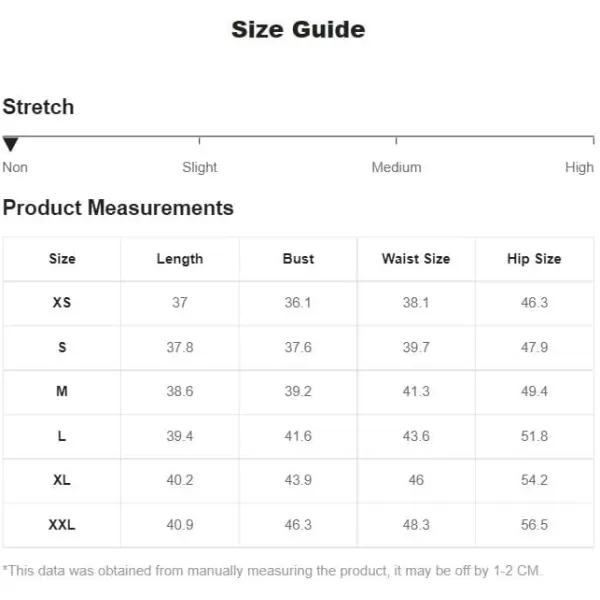Click the Waist Size column header
This screenshot has width=600, height=600.
[416, 259]
